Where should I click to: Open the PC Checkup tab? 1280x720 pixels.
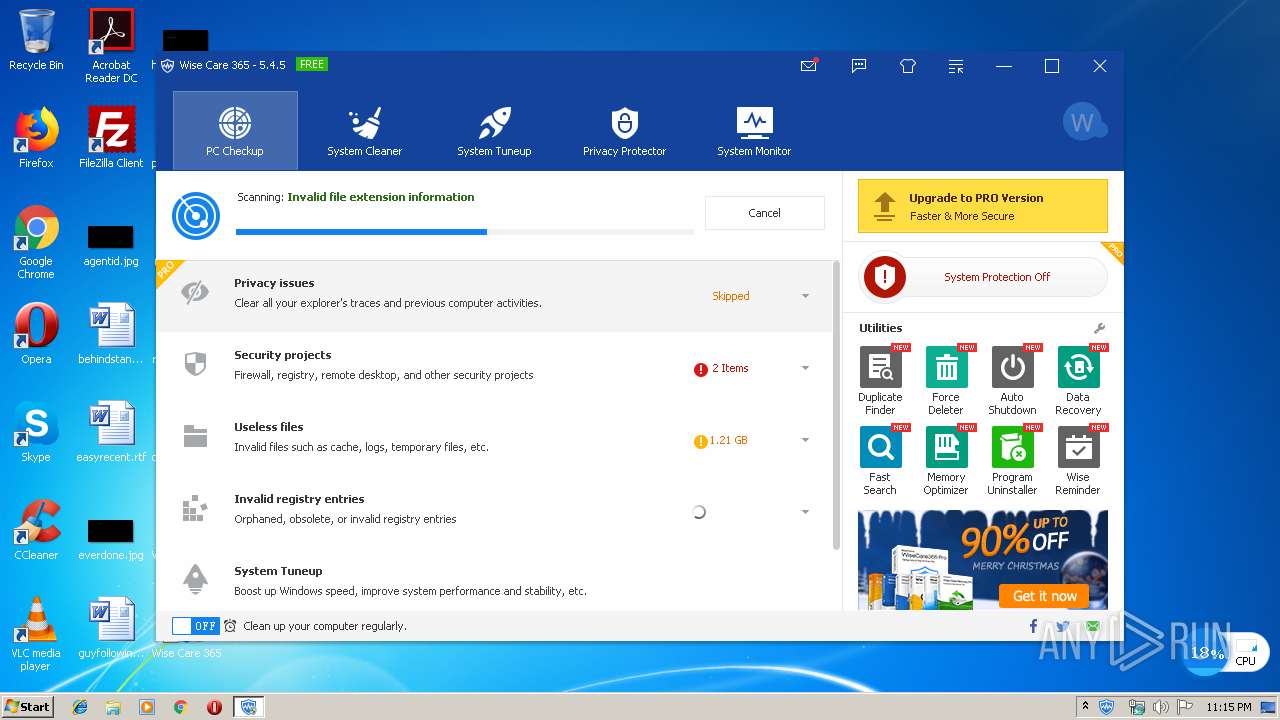pos(235,130)
